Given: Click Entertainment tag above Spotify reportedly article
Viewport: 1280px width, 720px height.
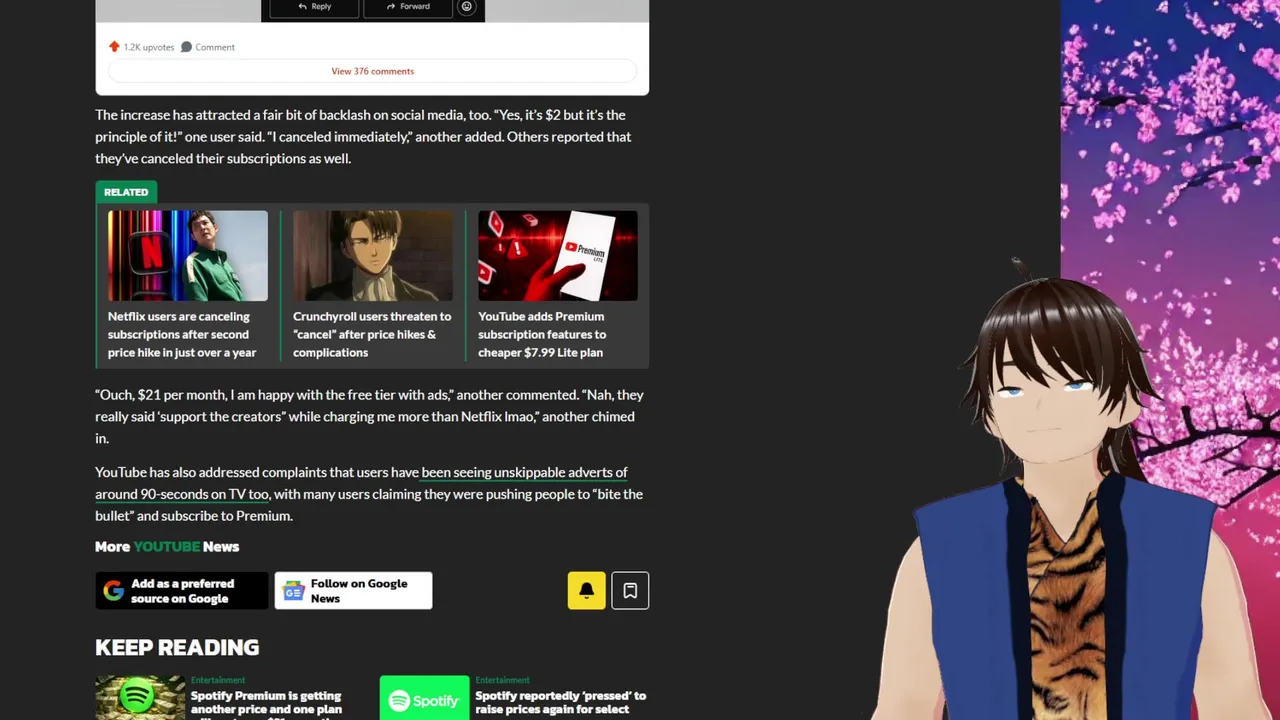Looking at the screenshot, I should click(502, 680).
